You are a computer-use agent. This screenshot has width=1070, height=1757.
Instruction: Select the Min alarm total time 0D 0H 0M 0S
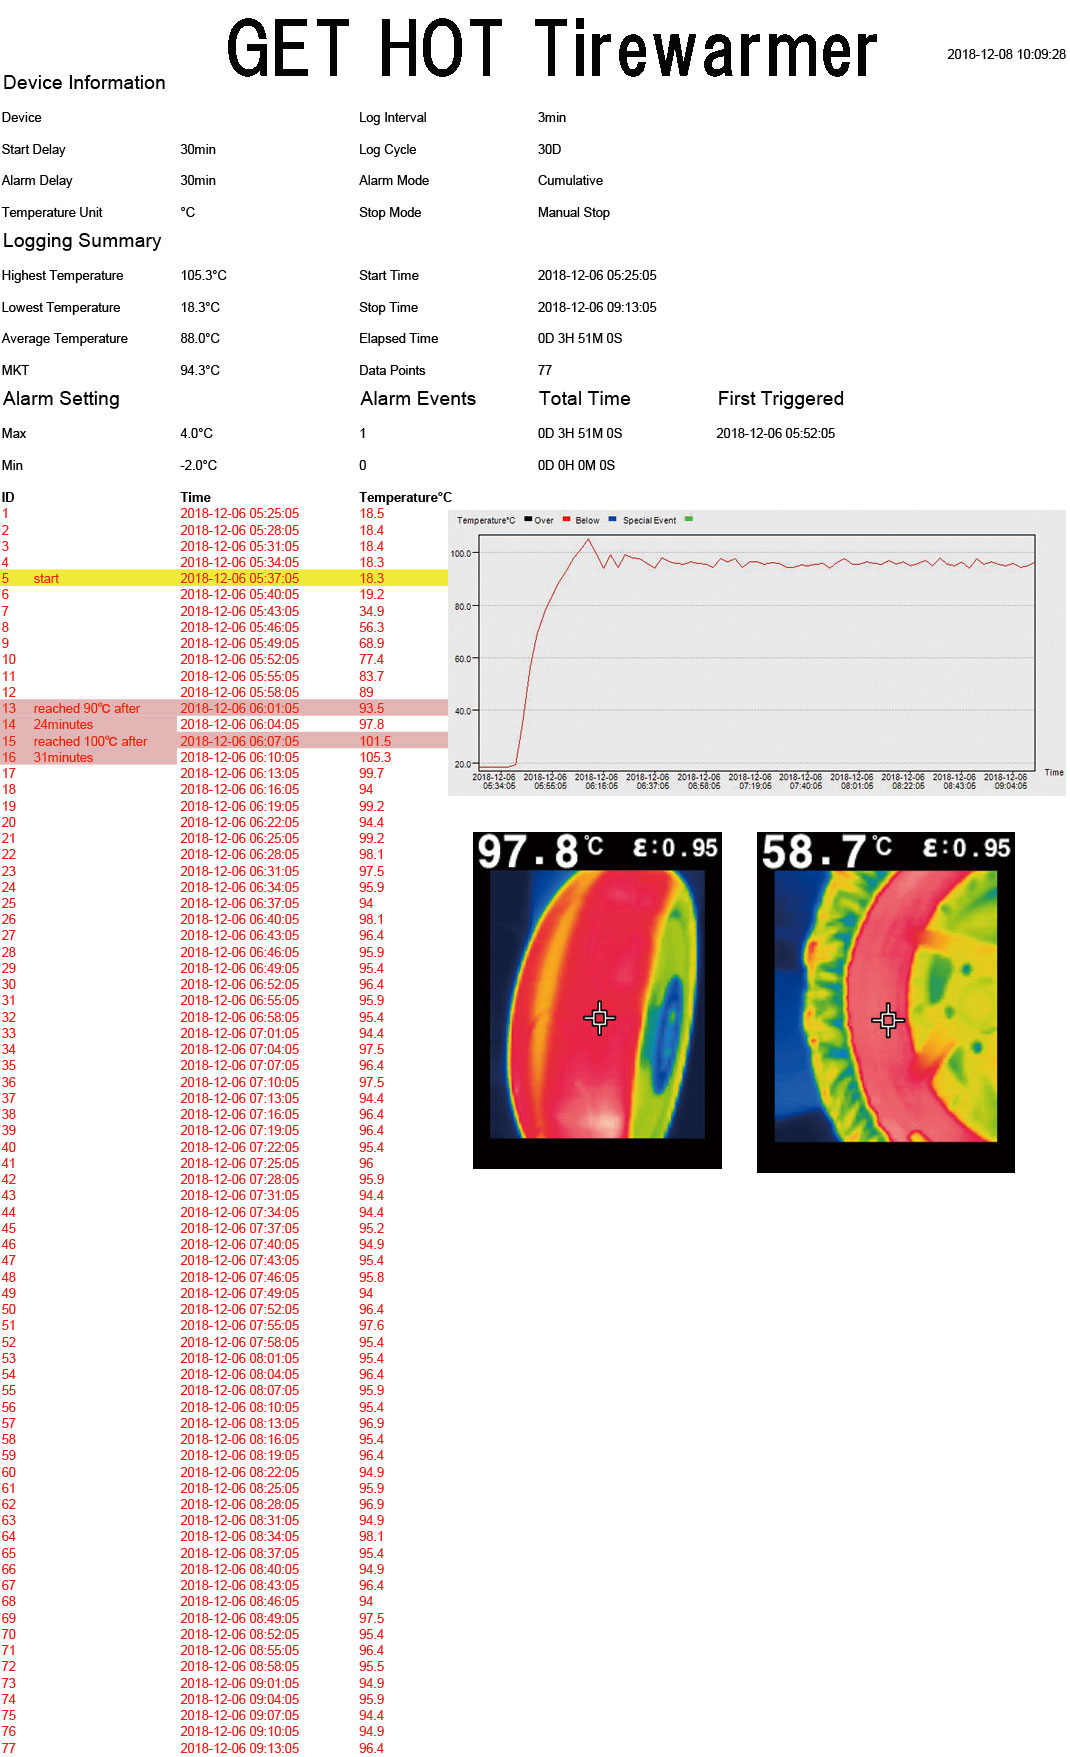[577, 466]
